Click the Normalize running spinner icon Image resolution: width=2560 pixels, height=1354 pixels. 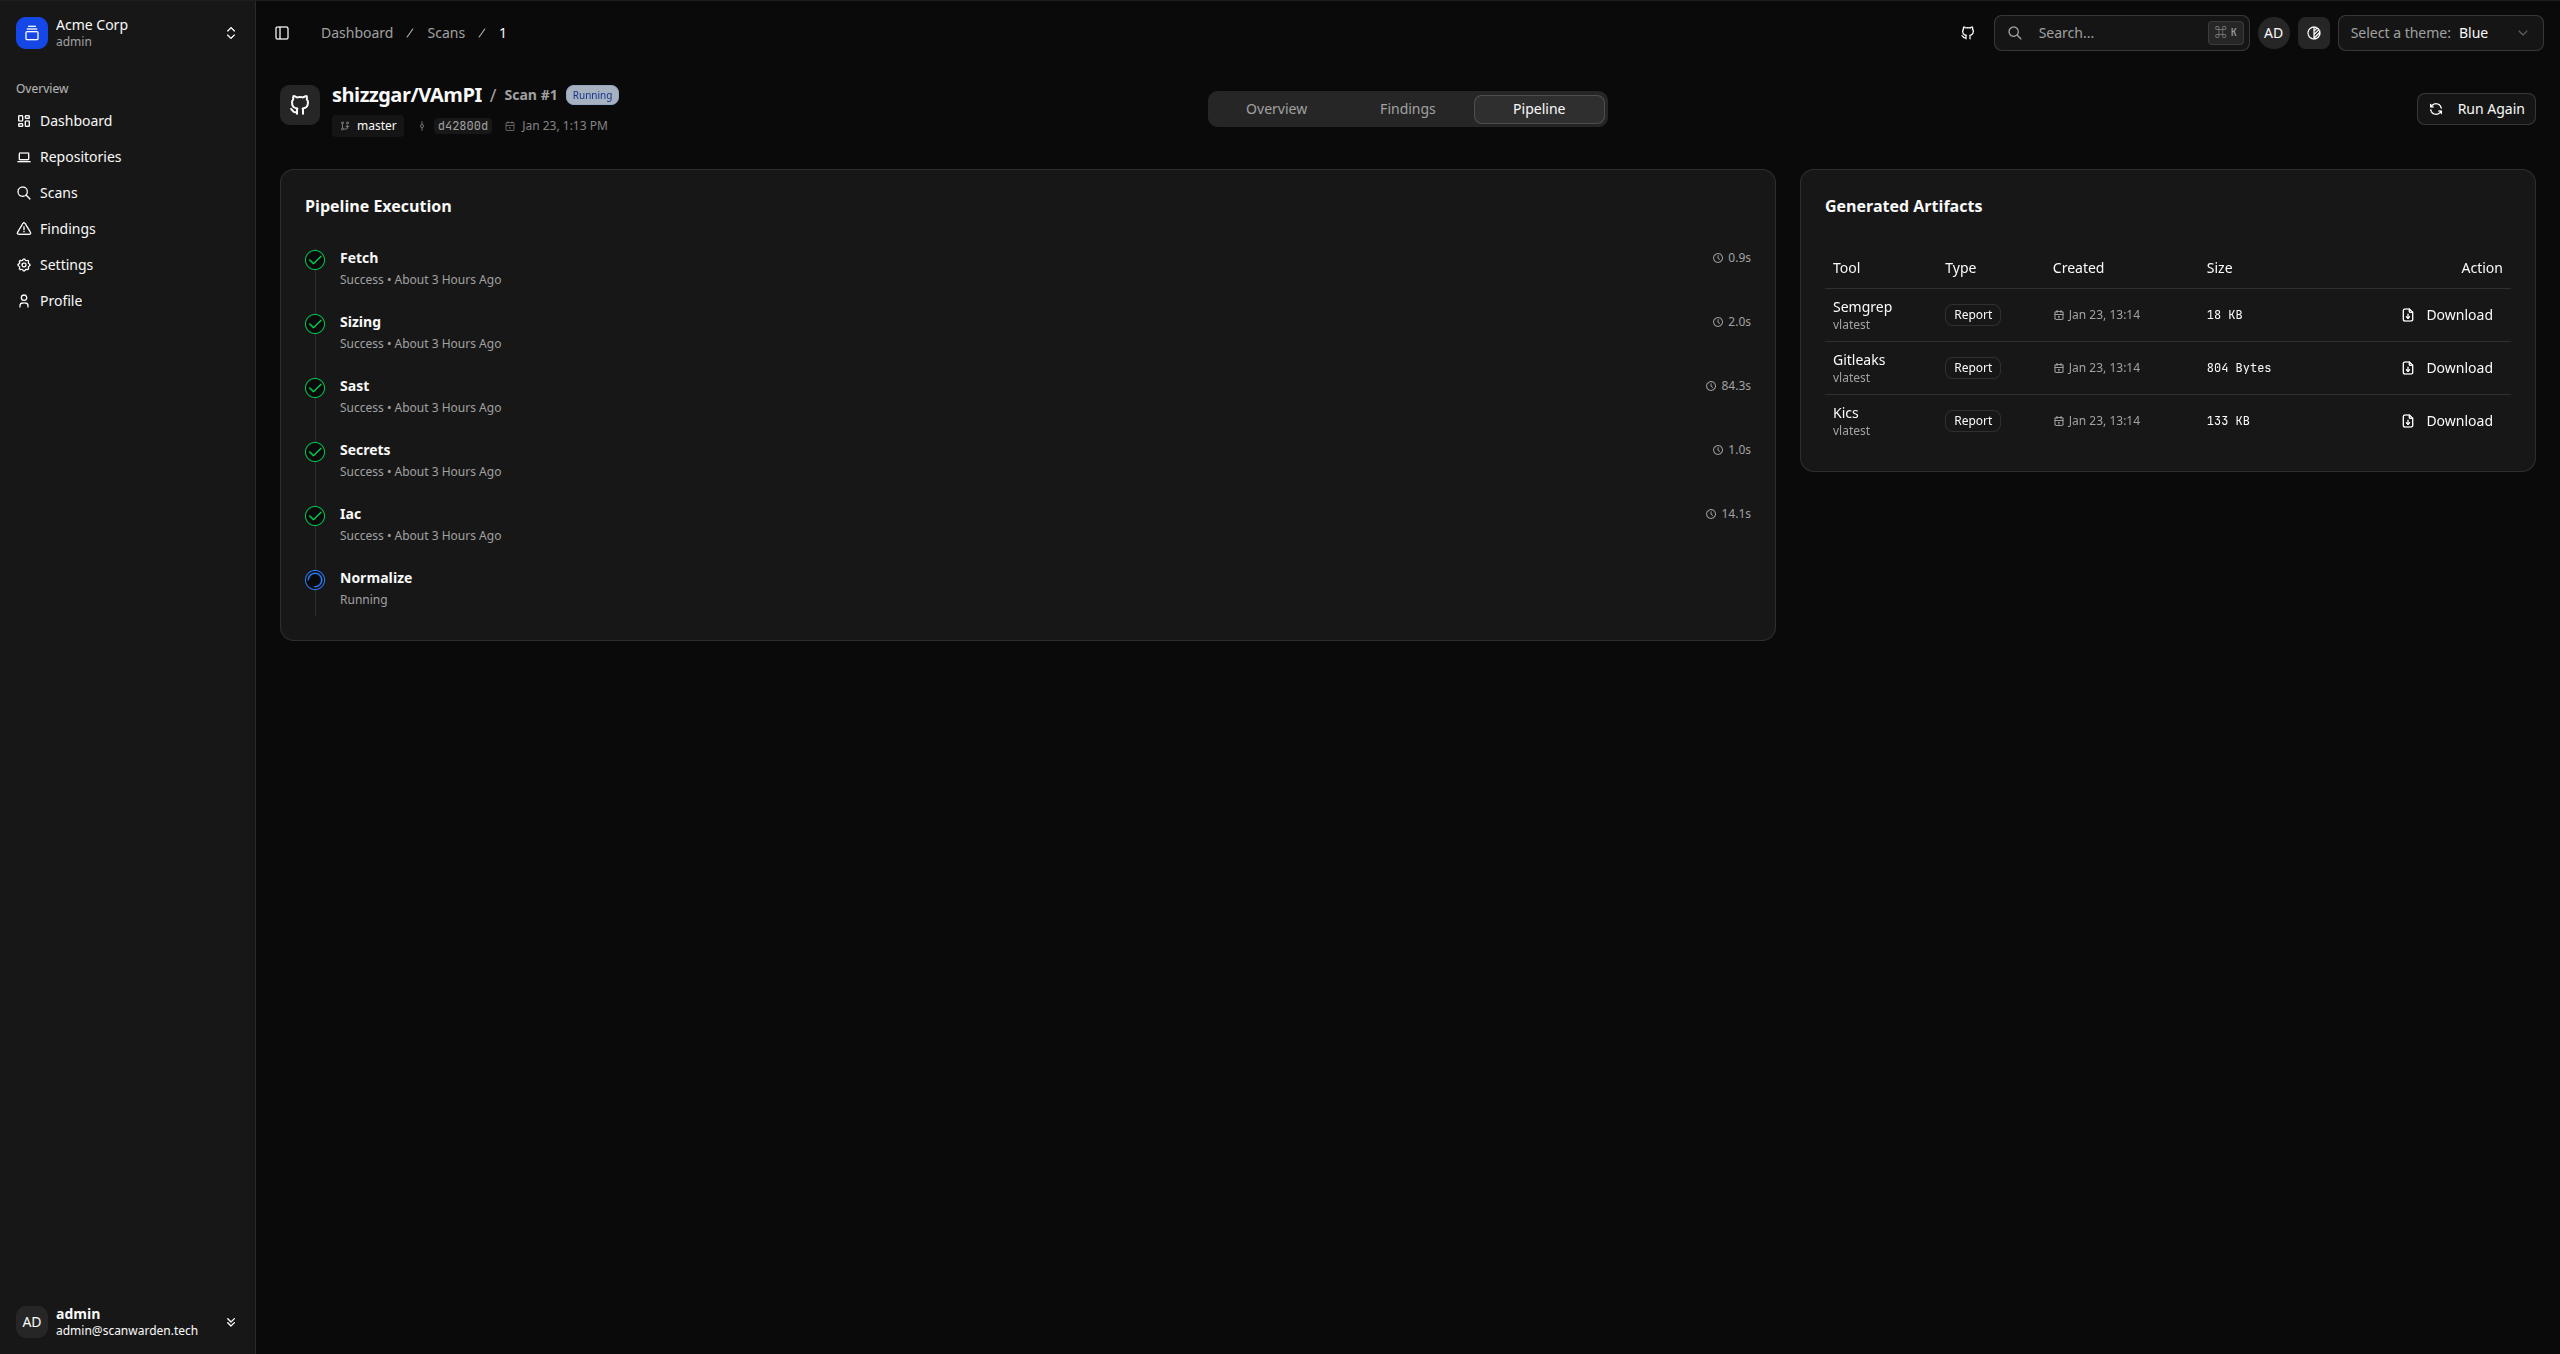pos(315,580)
